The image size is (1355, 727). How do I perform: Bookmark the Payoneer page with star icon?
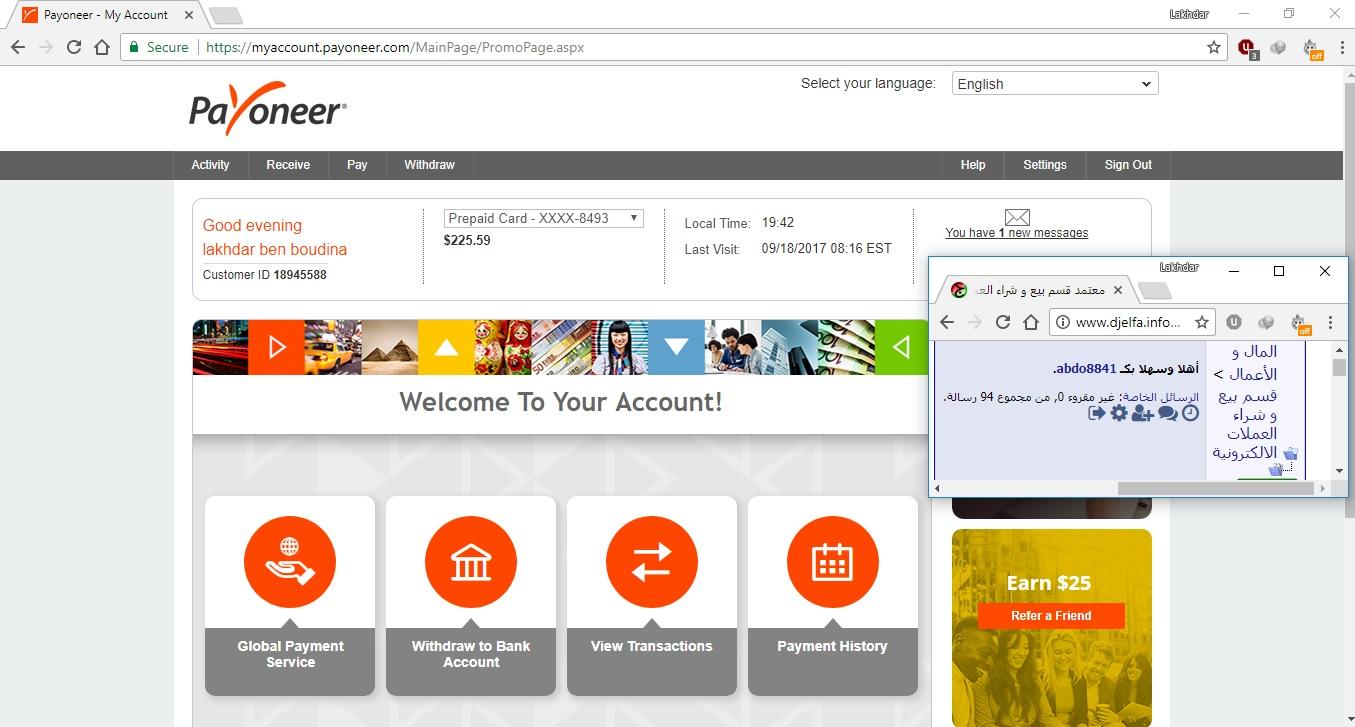point(1213,47)
